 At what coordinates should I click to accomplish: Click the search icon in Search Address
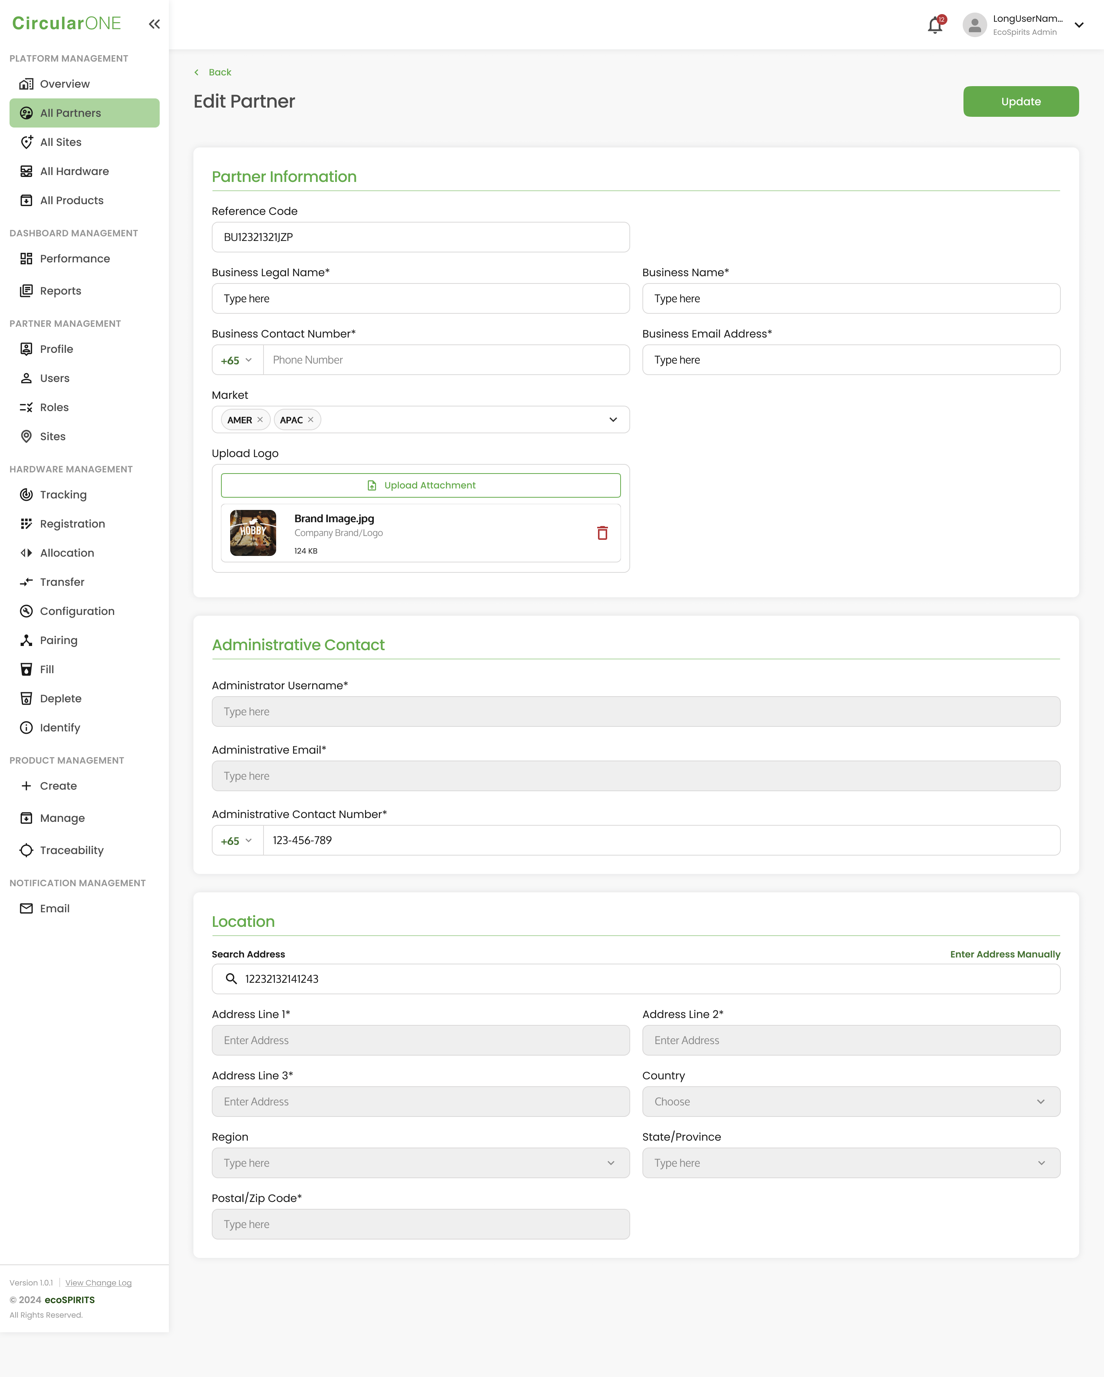(231, 979)
